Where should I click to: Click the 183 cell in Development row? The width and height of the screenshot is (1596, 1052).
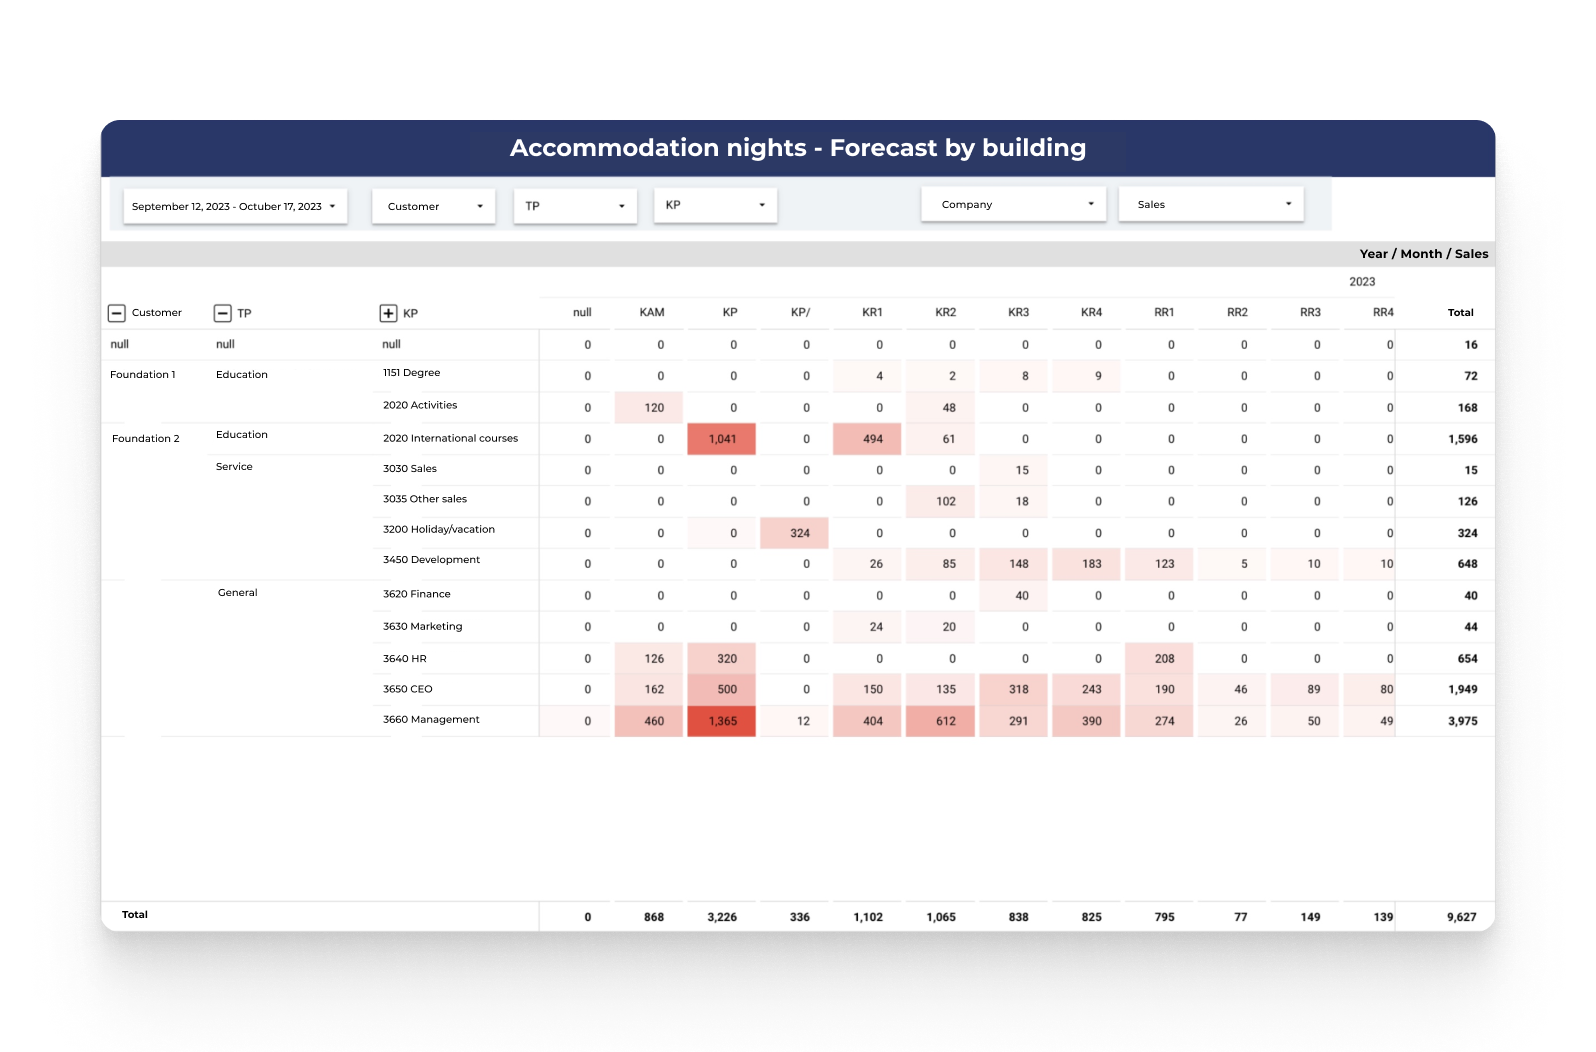click(1086, 564)
